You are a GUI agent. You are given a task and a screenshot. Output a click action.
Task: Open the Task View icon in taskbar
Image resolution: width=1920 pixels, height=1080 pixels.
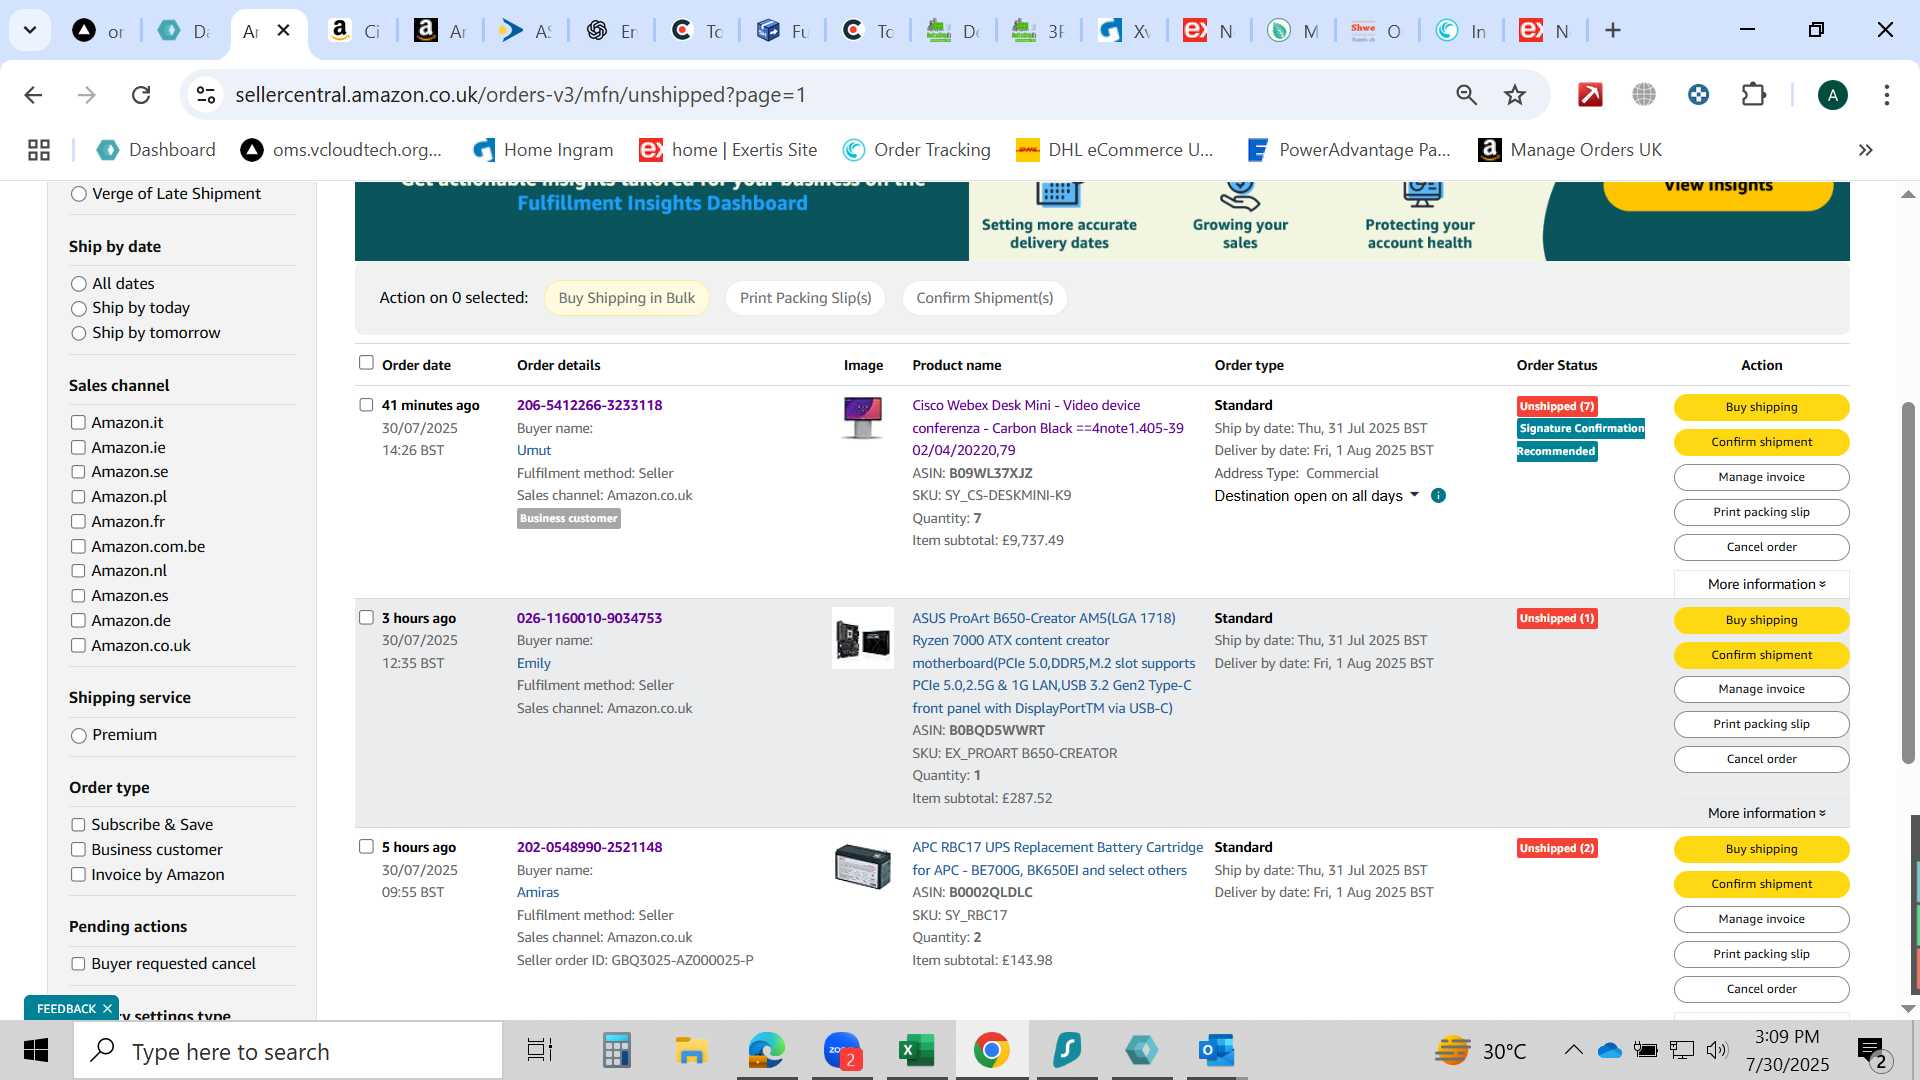(x=540, y=1051)
